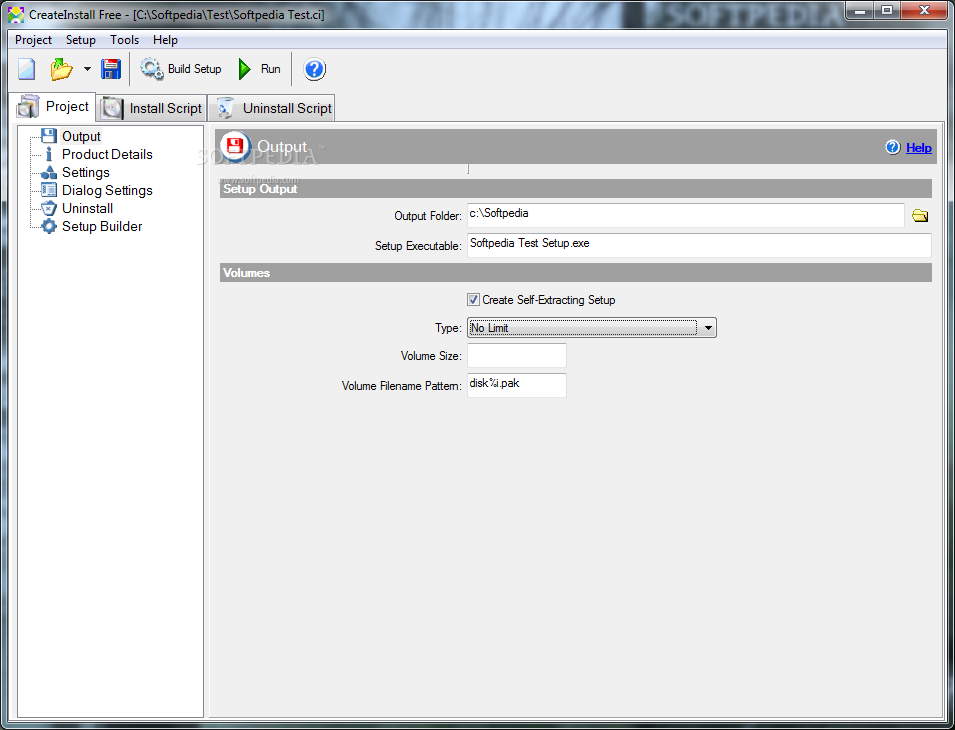The width and height of the screenshot is (955, 730).
Task: Expand the dropdown arrow beside Open folder
Action: pos(87,69)
